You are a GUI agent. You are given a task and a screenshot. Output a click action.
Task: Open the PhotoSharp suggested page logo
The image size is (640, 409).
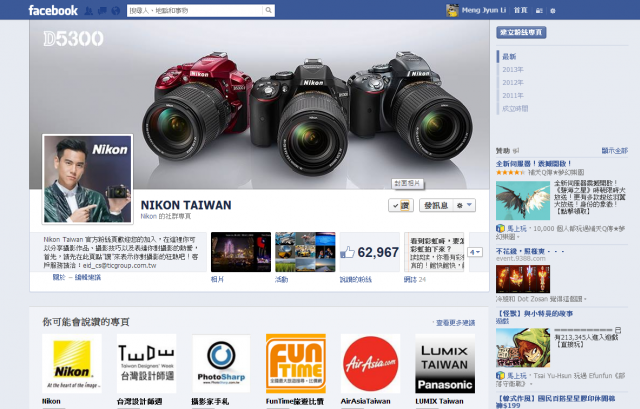pos(221,364)
